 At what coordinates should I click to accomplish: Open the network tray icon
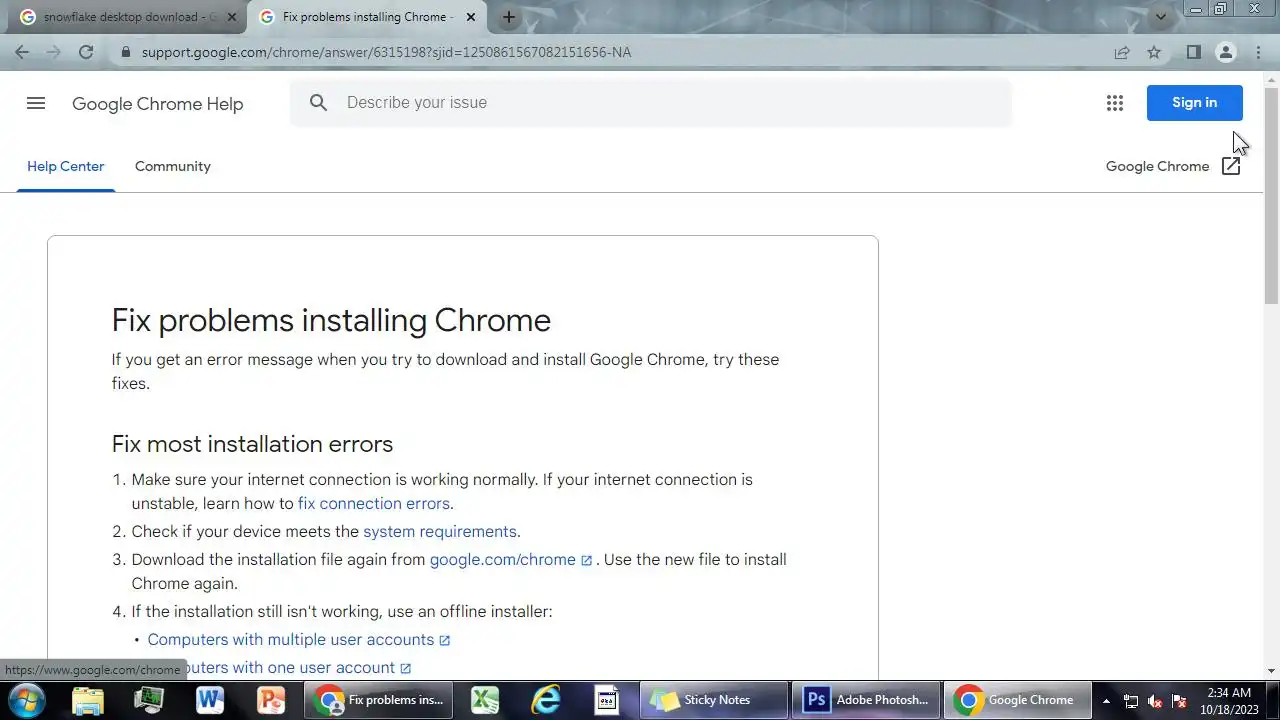pyautogui.click(x=1131, y=701)
